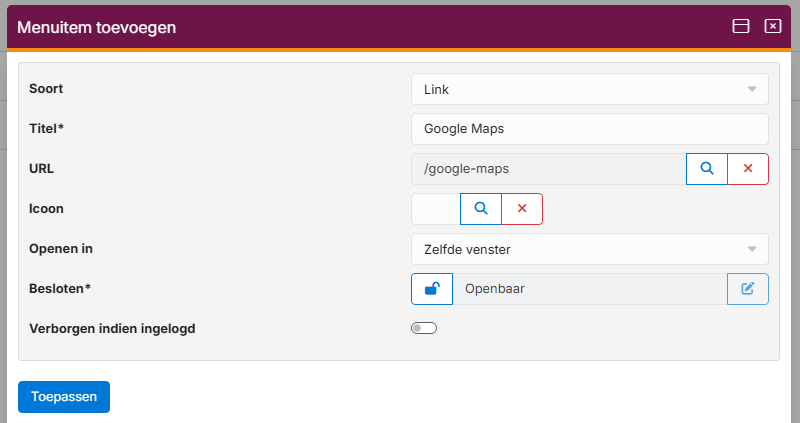Remove the selected Icoon with red X
The width and height of the screenshot is (800, 423).
click(521, 209)
